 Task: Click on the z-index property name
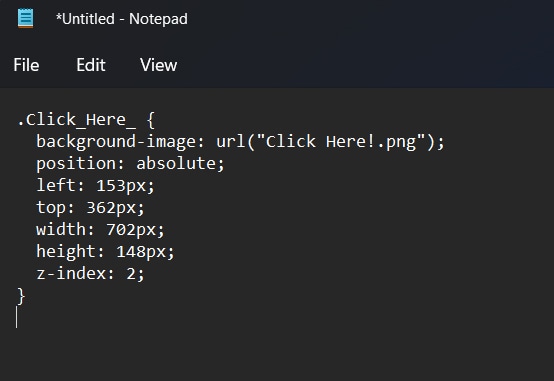pos(71,273)
